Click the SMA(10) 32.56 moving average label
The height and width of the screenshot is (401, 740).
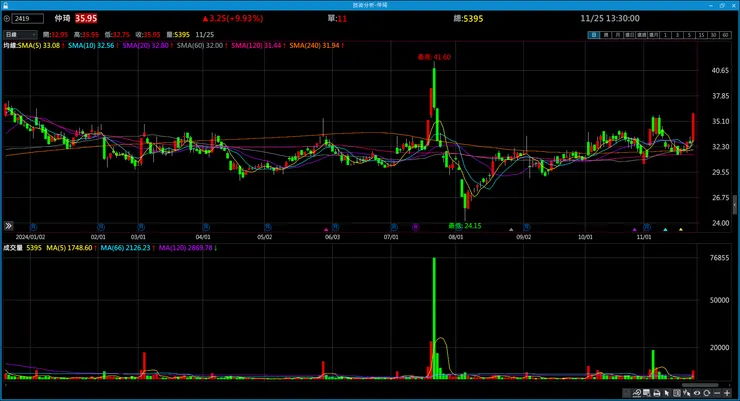(93, 45)
